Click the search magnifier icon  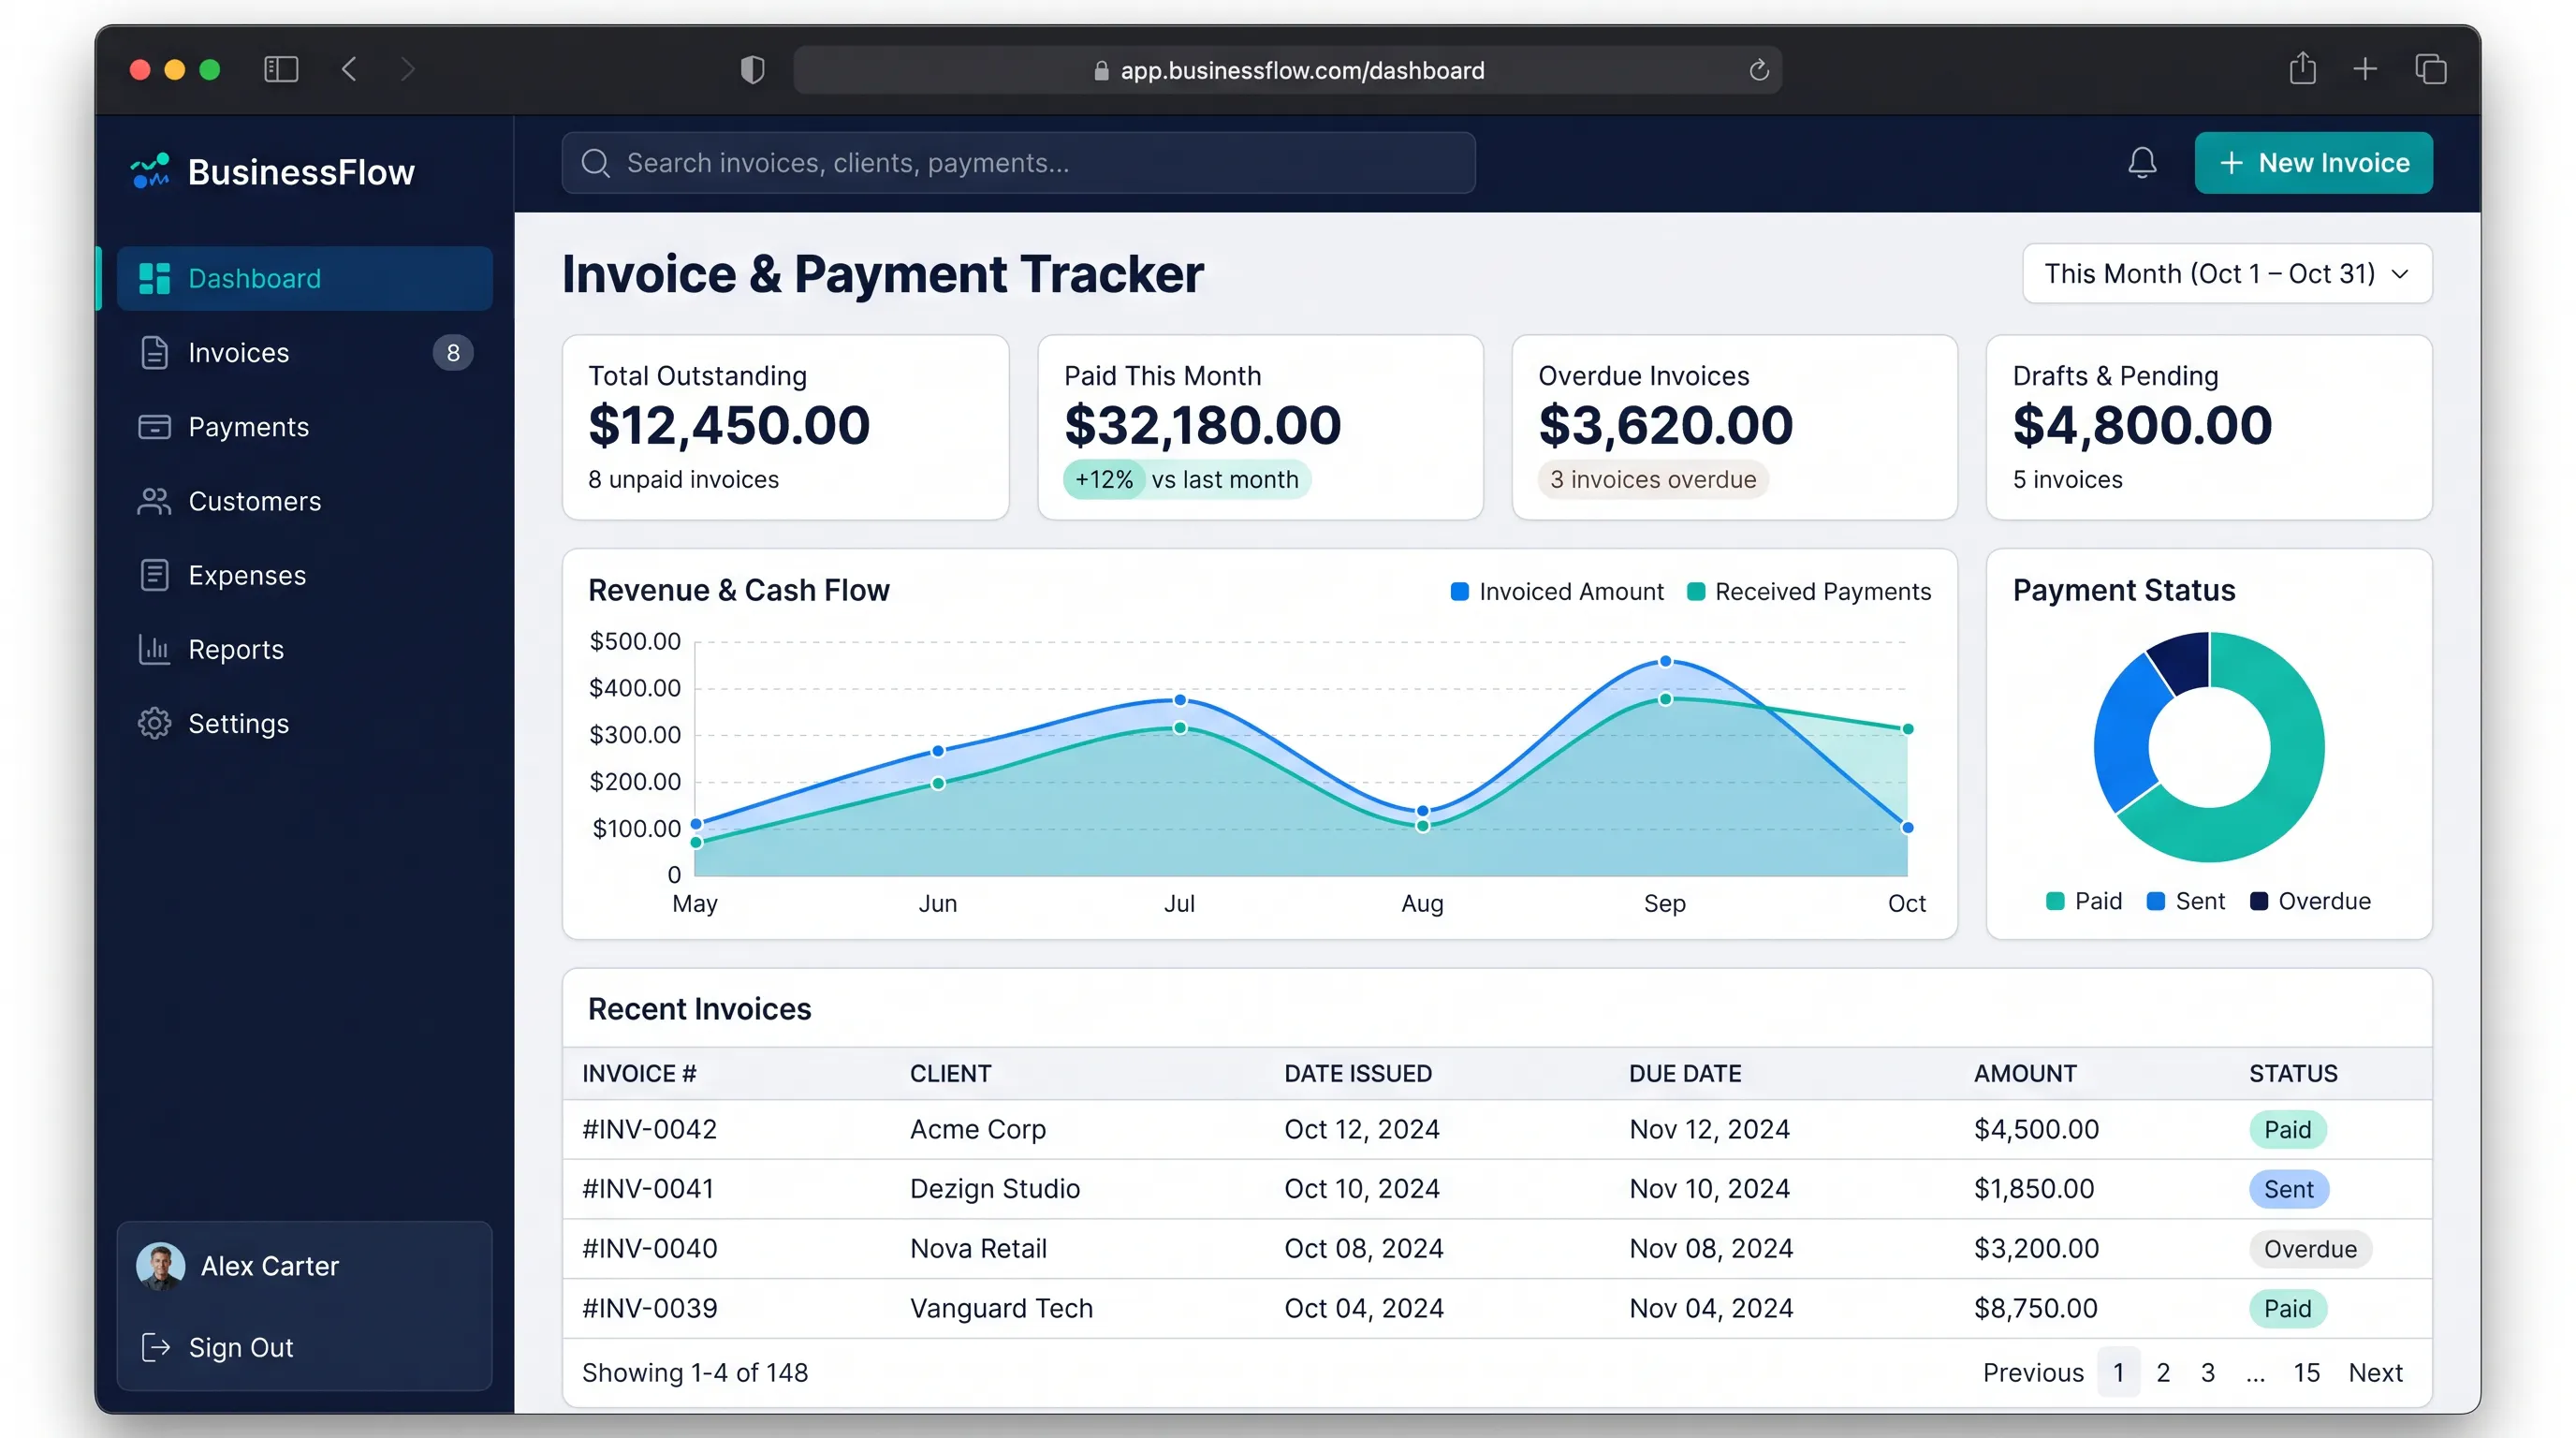click(596, 162)
